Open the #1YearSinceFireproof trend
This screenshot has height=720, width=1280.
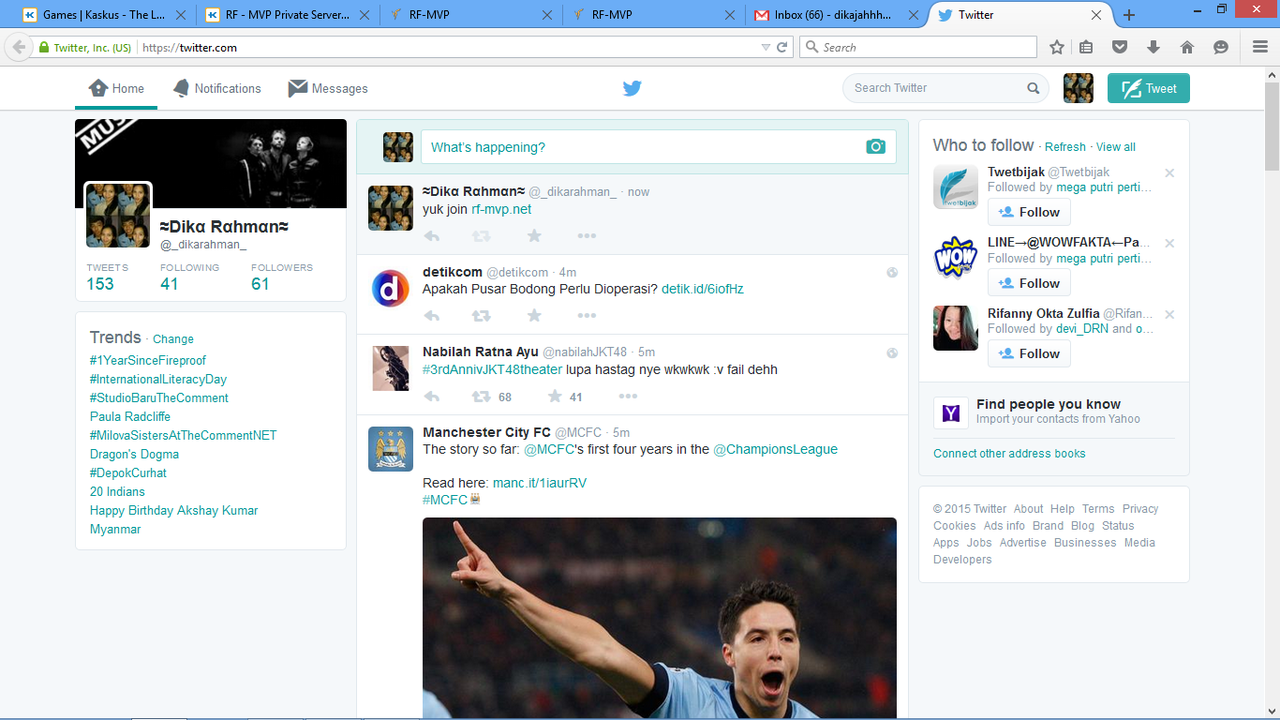148,360
